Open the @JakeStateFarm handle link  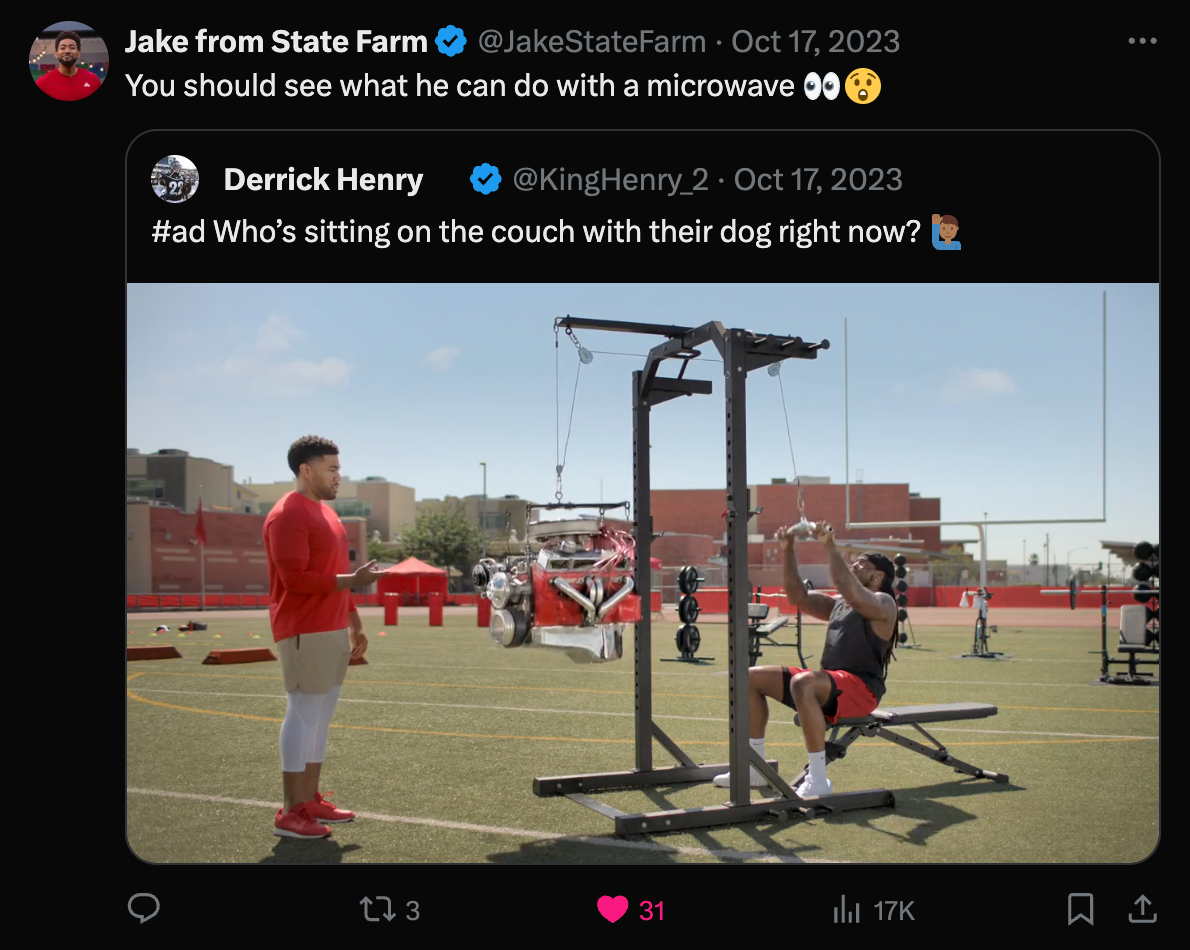click(590, 42)
